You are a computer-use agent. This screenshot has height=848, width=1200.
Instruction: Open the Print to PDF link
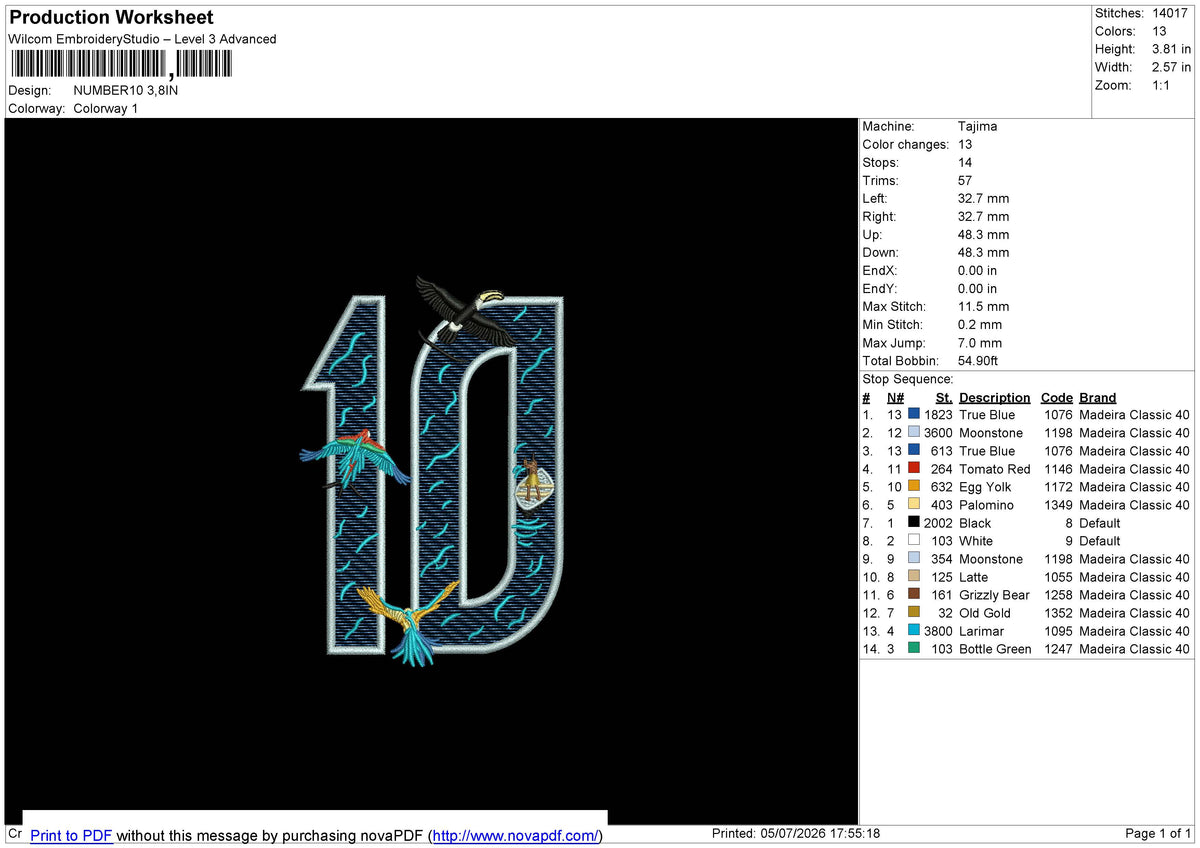71,836
